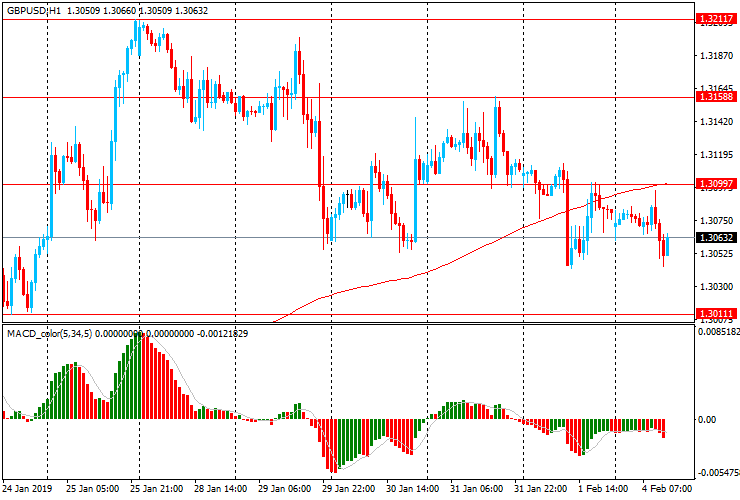
Task: Click the MACD 0.00 scale value
Action: (x=707, y=419)
